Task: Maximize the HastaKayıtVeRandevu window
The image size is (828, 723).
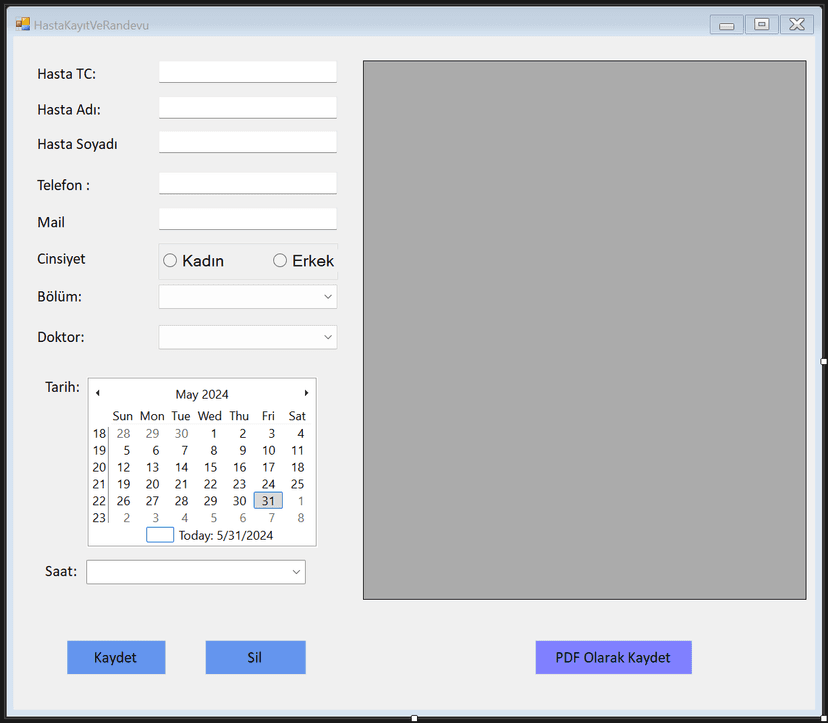Action: coord(761,25)
